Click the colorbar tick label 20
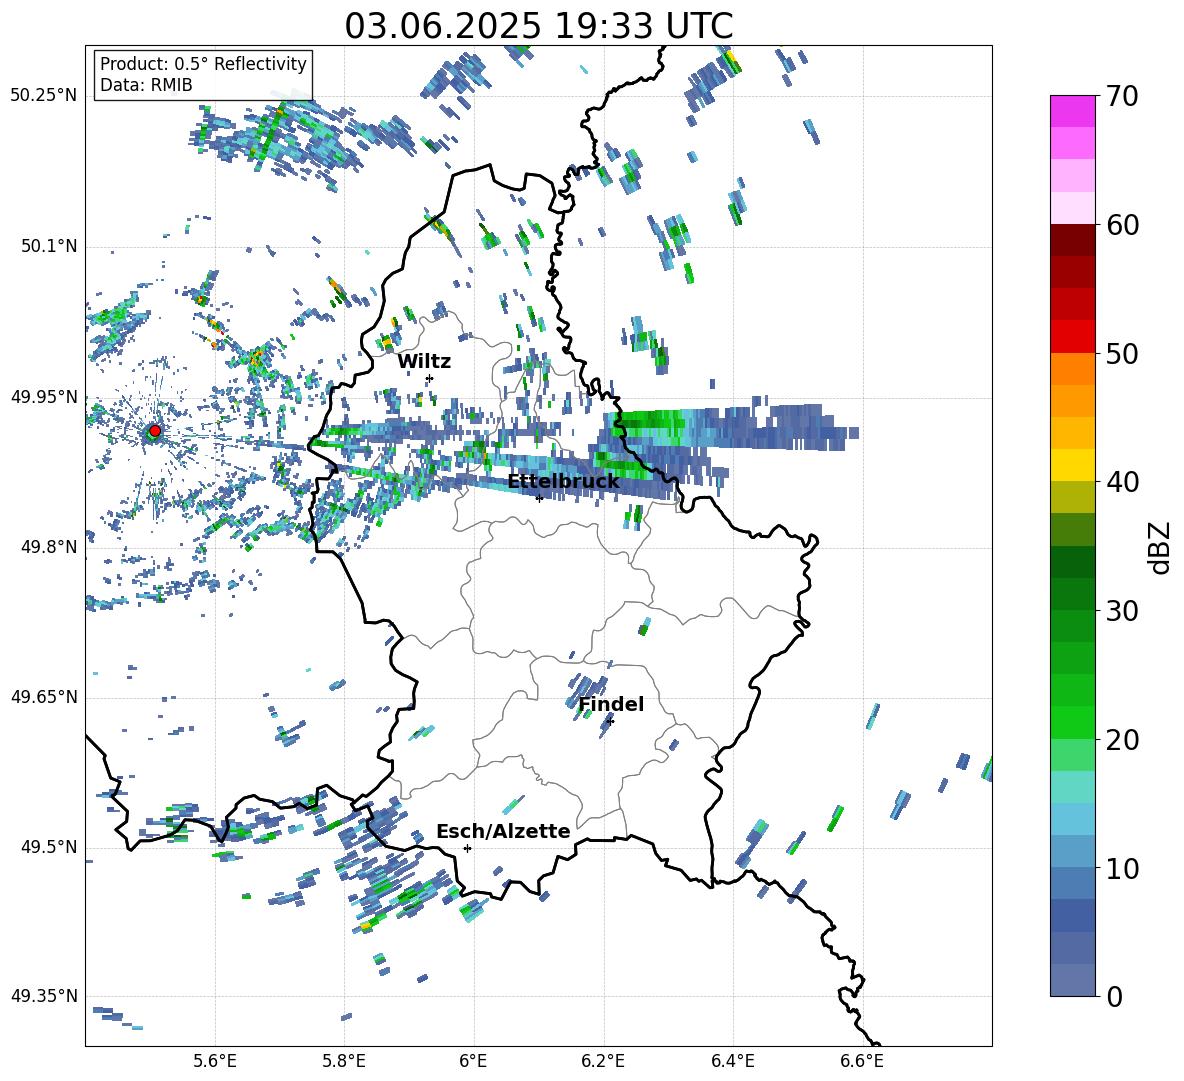This screenshot has height=1081, width=1184. point(1122,740)
